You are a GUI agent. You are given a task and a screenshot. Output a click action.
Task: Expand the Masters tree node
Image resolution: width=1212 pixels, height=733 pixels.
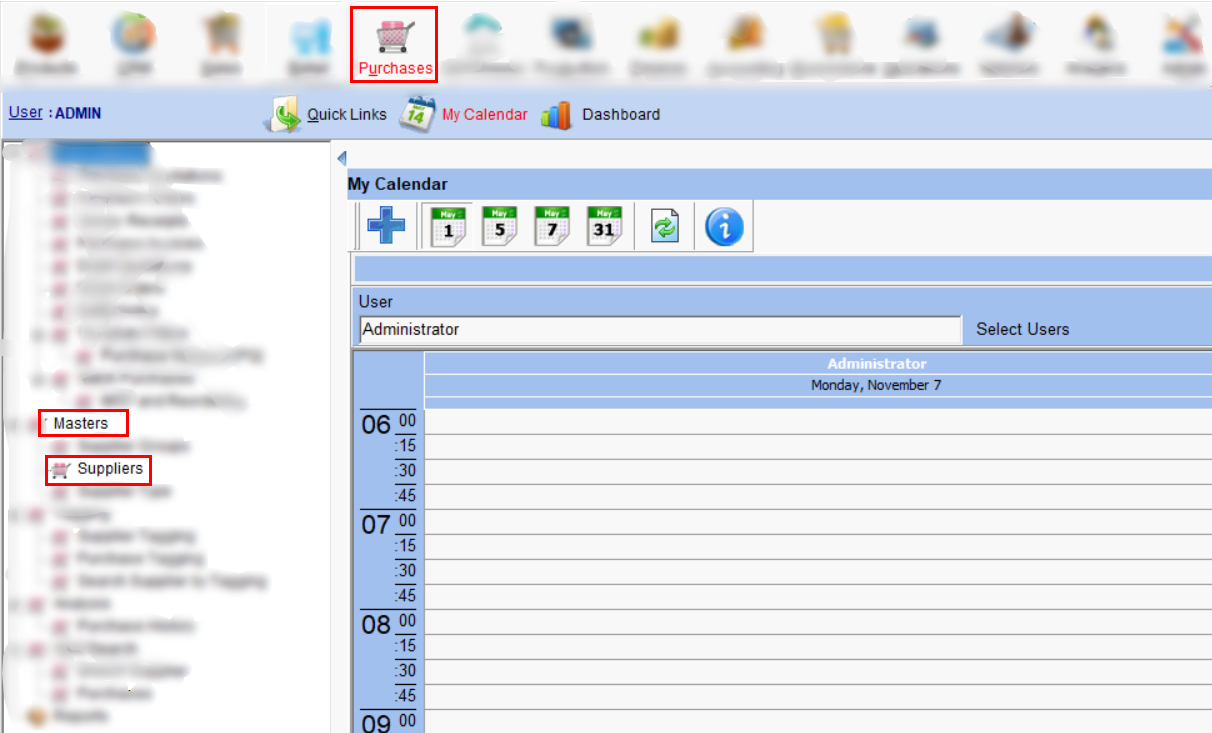tap(80, 424)
